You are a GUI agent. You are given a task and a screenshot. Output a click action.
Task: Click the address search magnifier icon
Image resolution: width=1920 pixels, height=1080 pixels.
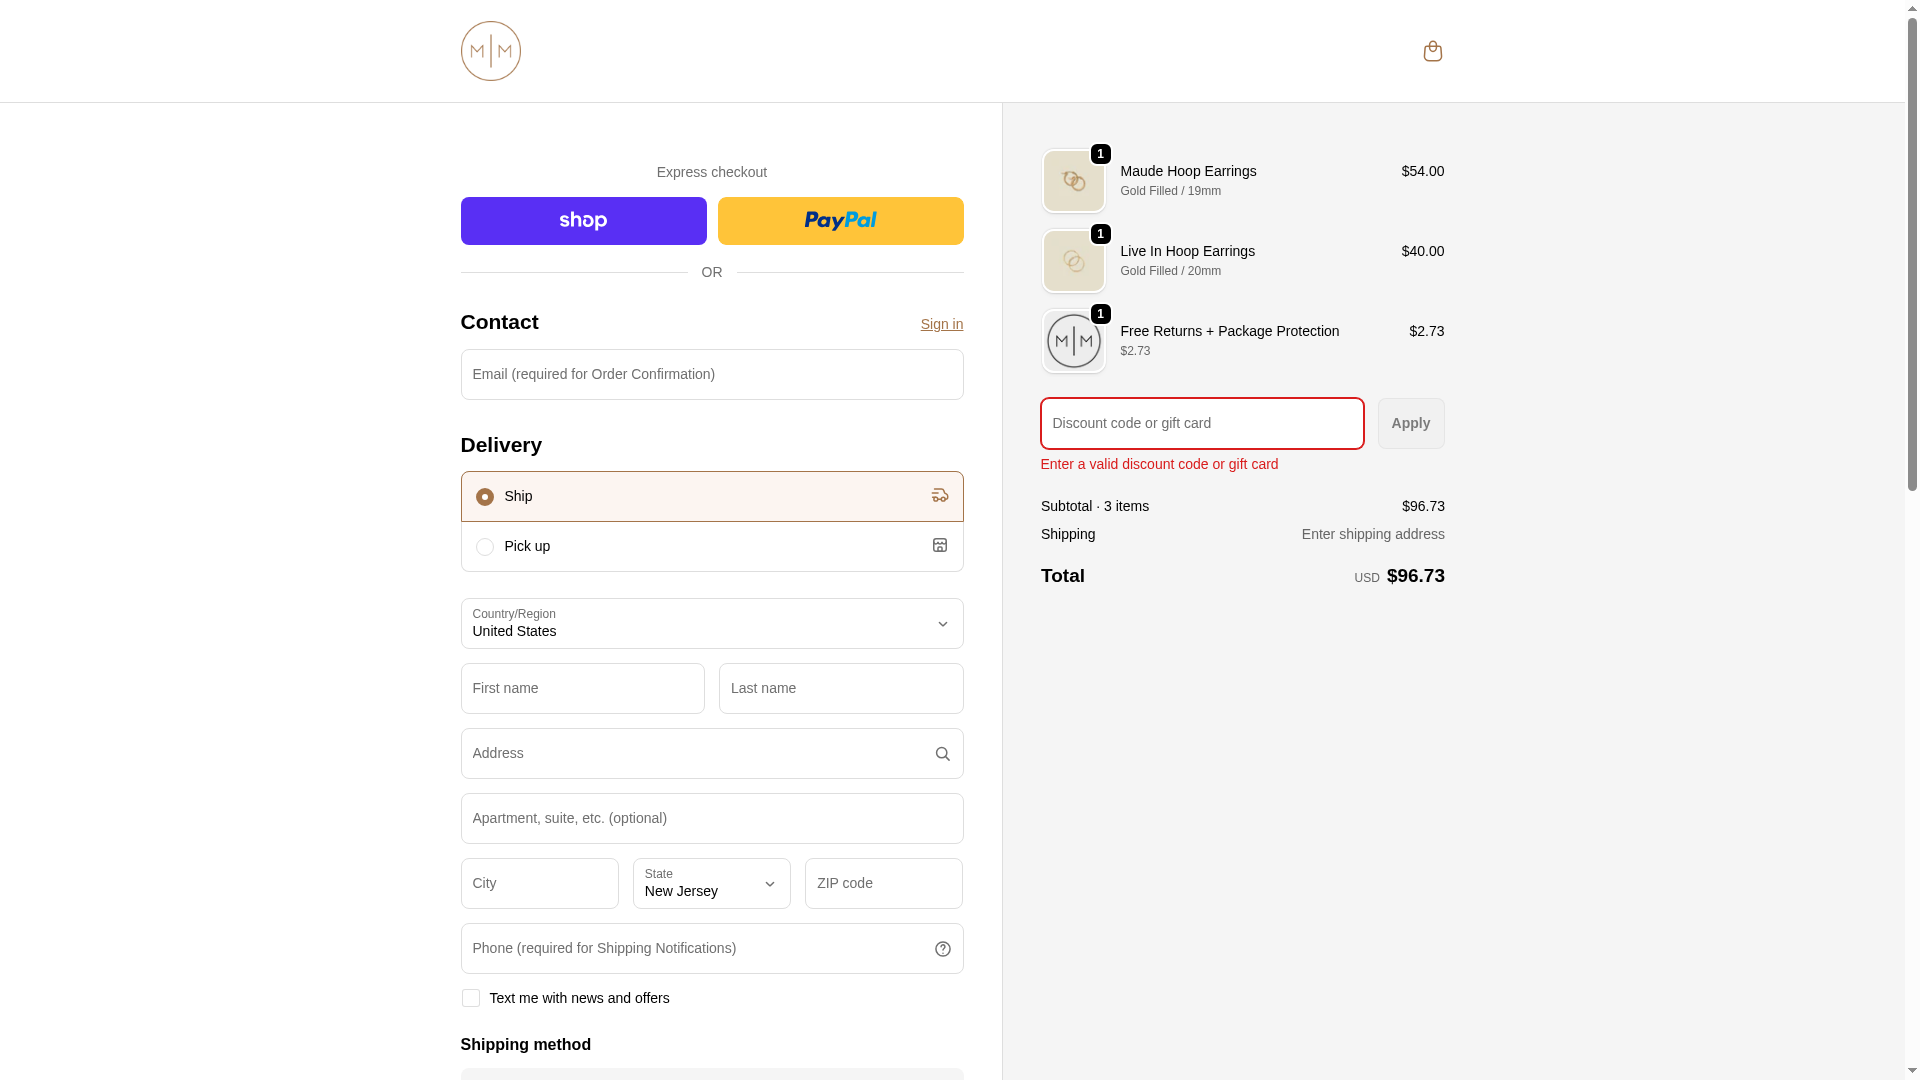click(x=942, y=754)
